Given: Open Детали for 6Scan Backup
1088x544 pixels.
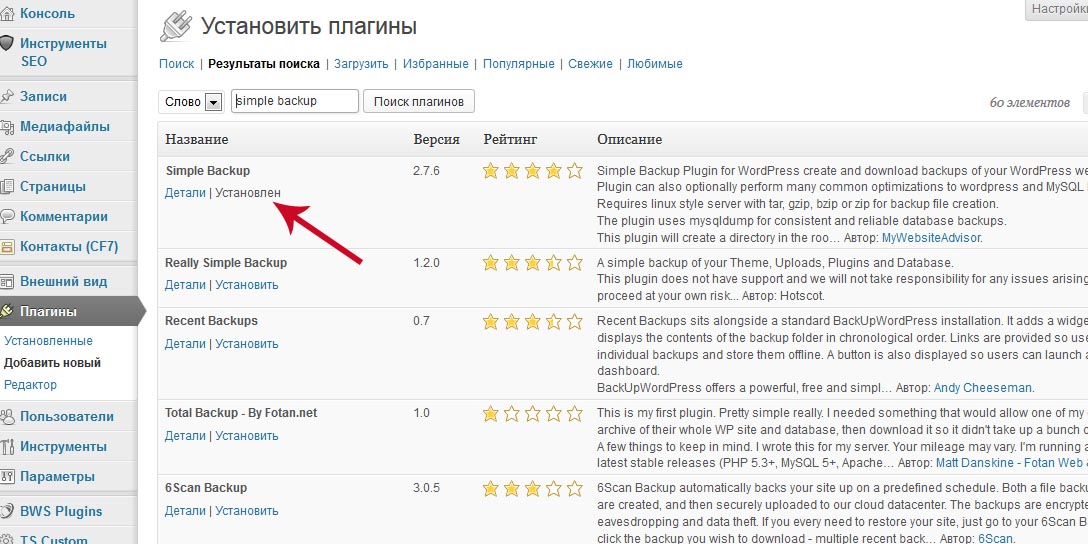Looking at the screenshot, I should [185, 511].
